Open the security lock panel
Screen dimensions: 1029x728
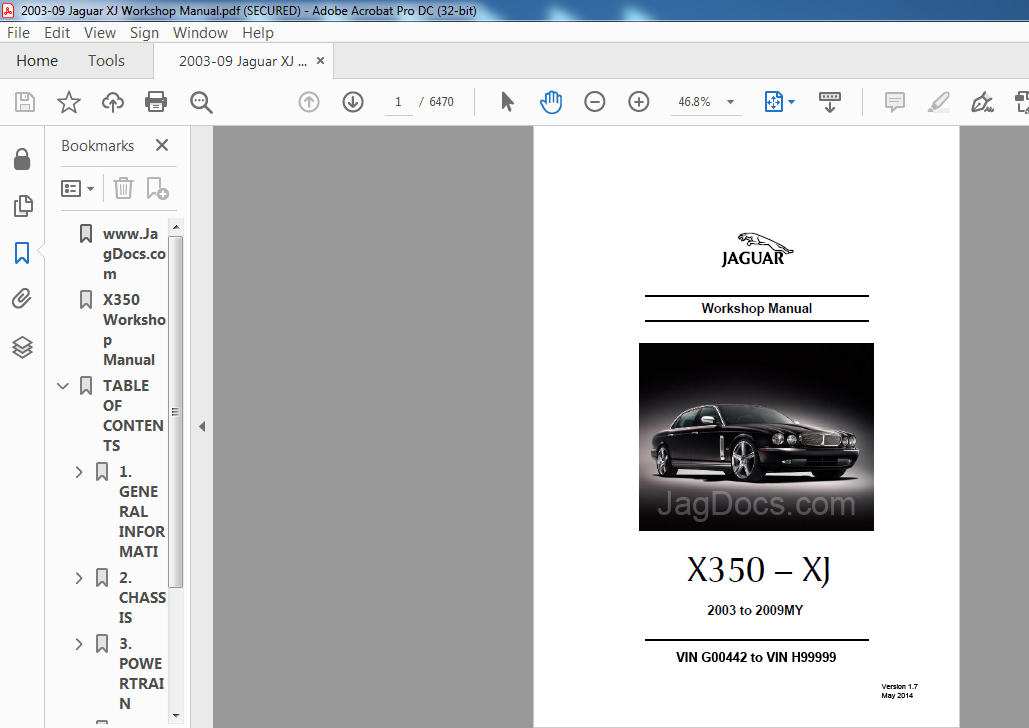tap(22, 159)
